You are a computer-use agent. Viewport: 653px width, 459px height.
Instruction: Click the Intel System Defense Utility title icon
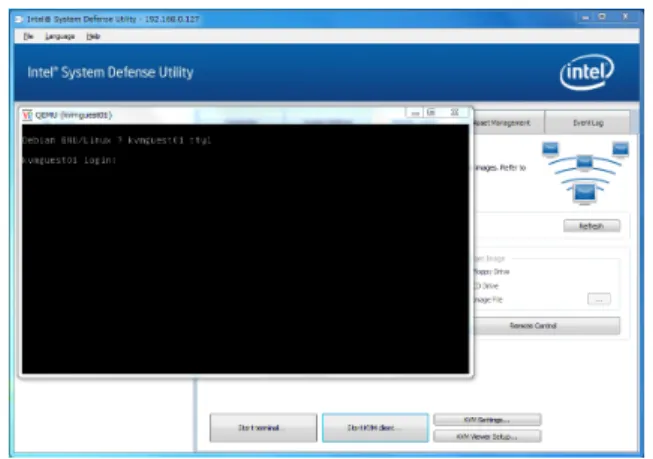pyautogui.click(x=18, y=19)
